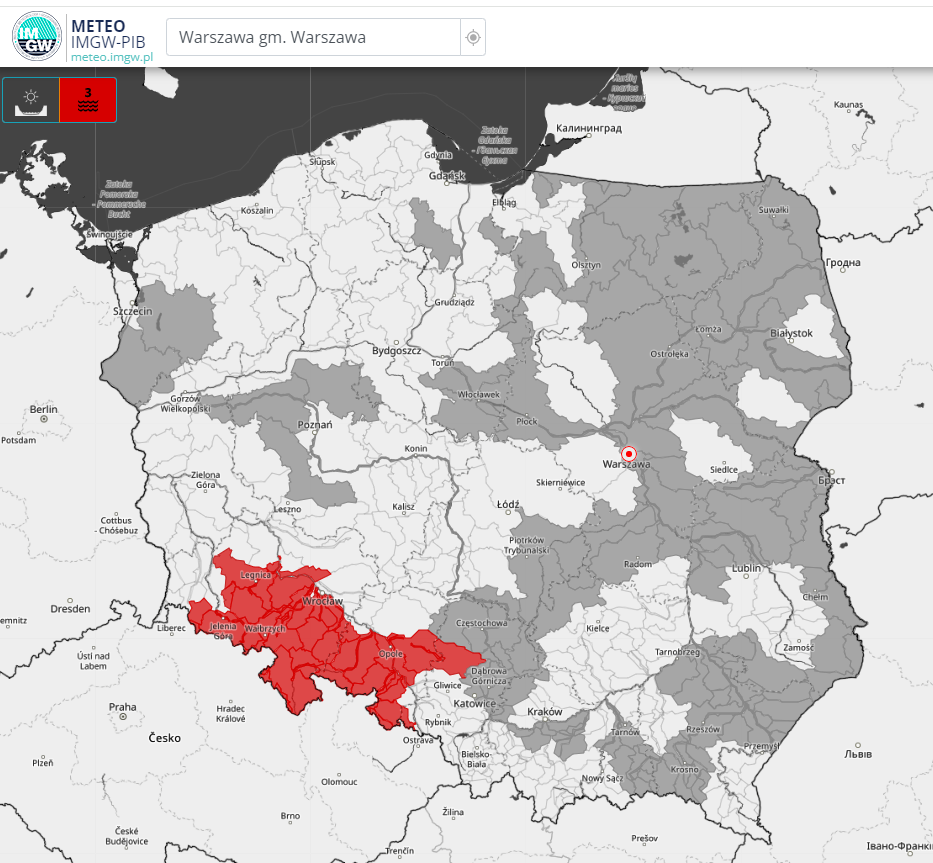Click the red warning area at Wrocław
933x863 pixels.
coord(323,608)
